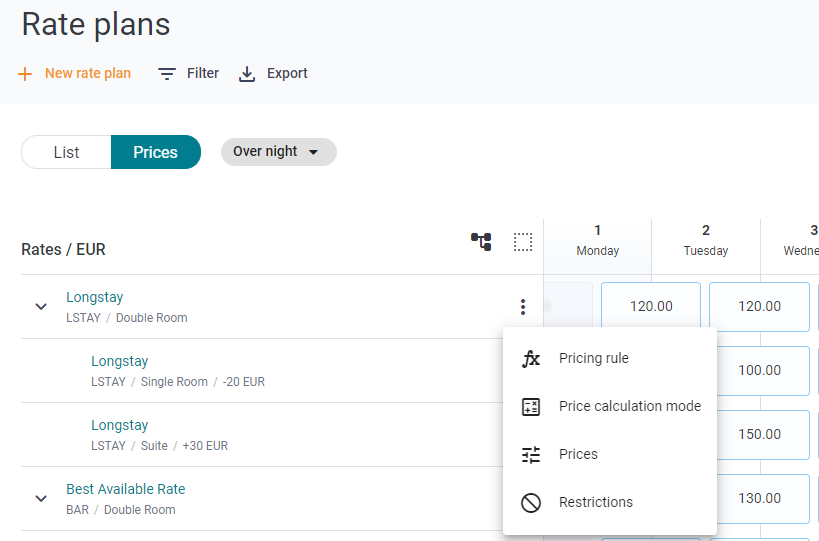Click Monday 120.00 price field for Longstay

(651, 307)
